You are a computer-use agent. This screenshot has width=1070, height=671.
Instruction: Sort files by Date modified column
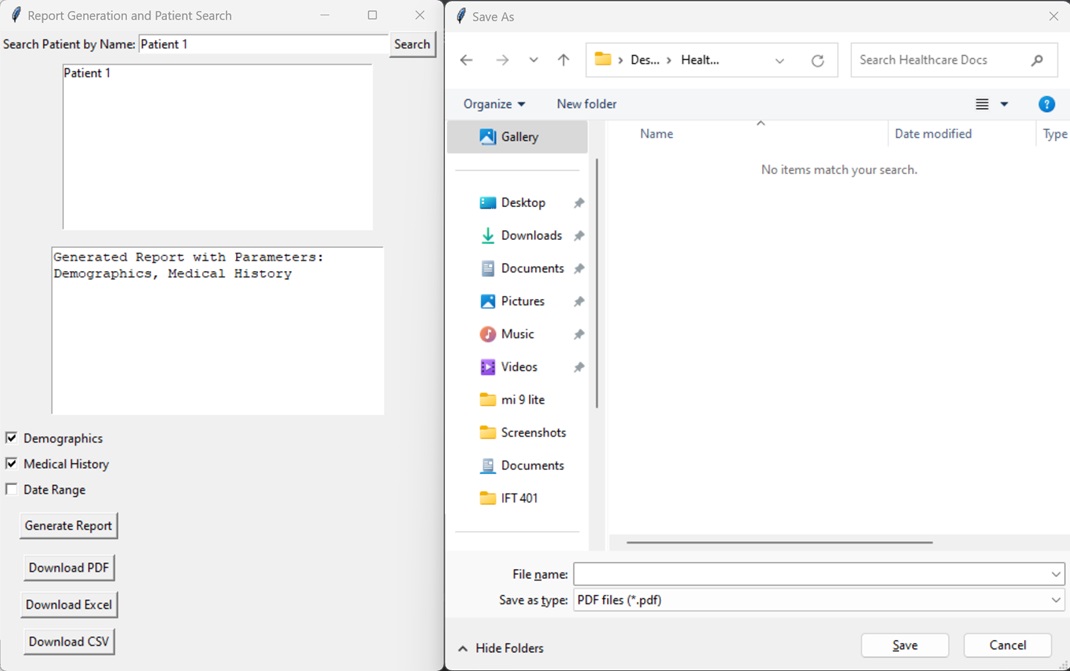click(933, 134)
